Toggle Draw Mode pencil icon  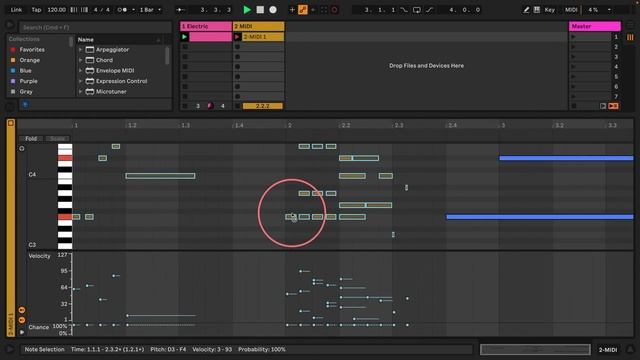tap(526, 9)
